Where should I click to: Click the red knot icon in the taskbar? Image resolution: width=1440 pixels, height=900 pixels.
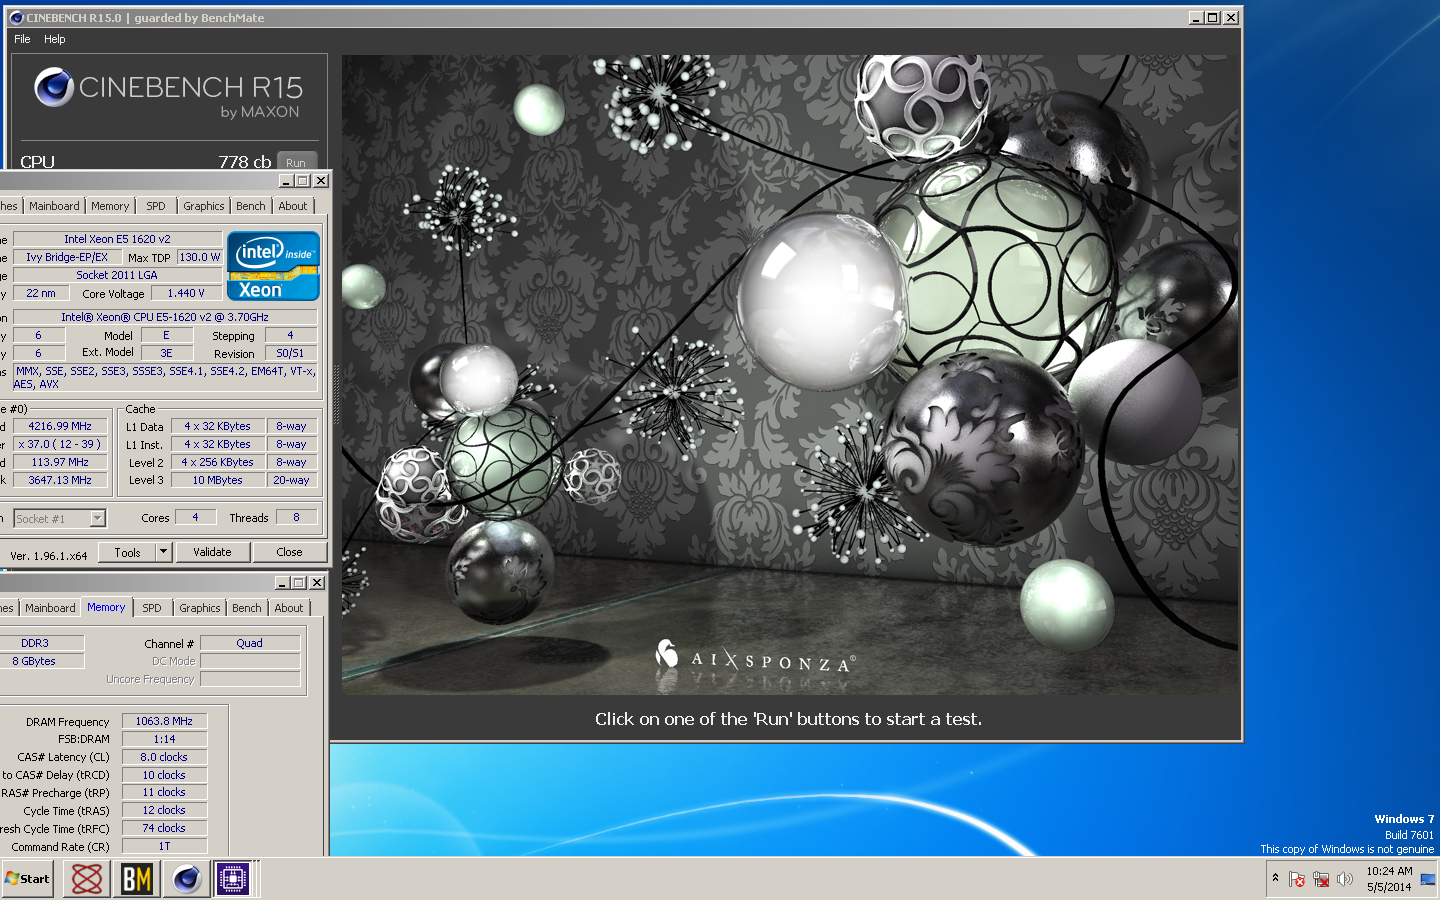(x=87, y=879)
